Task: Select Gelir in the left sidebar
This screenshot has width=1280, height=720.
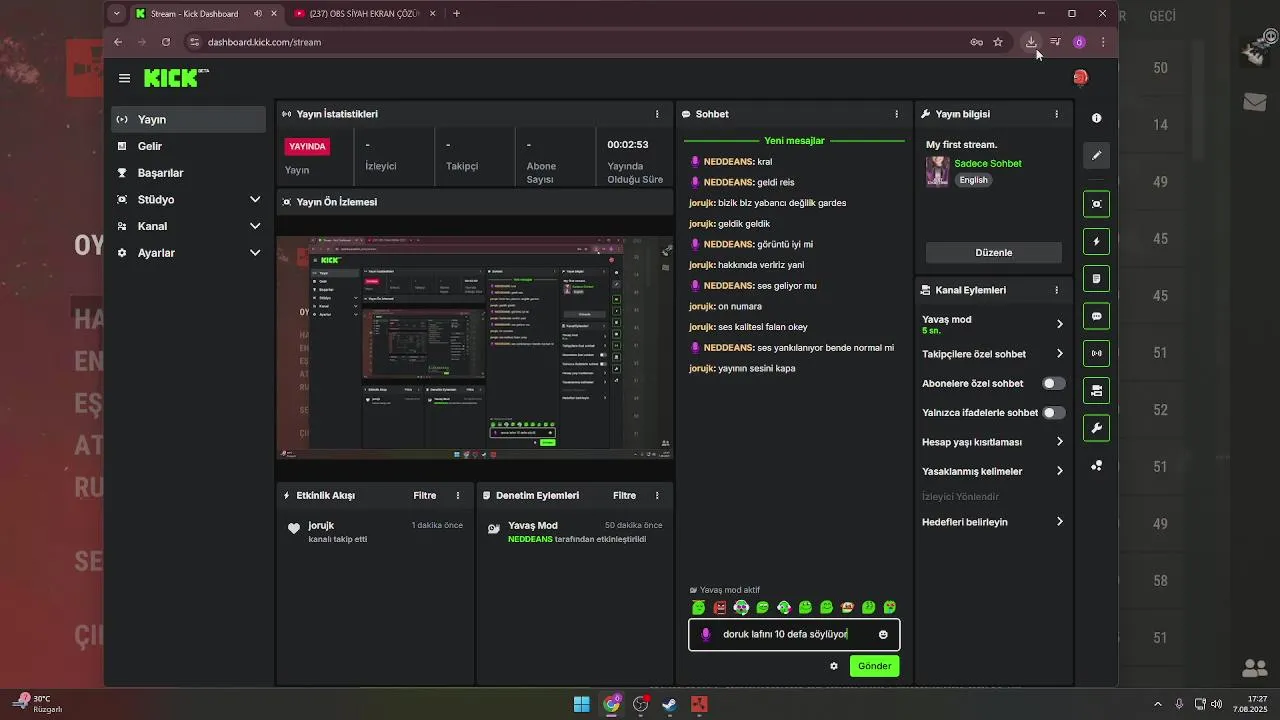Action: (189, 146)
